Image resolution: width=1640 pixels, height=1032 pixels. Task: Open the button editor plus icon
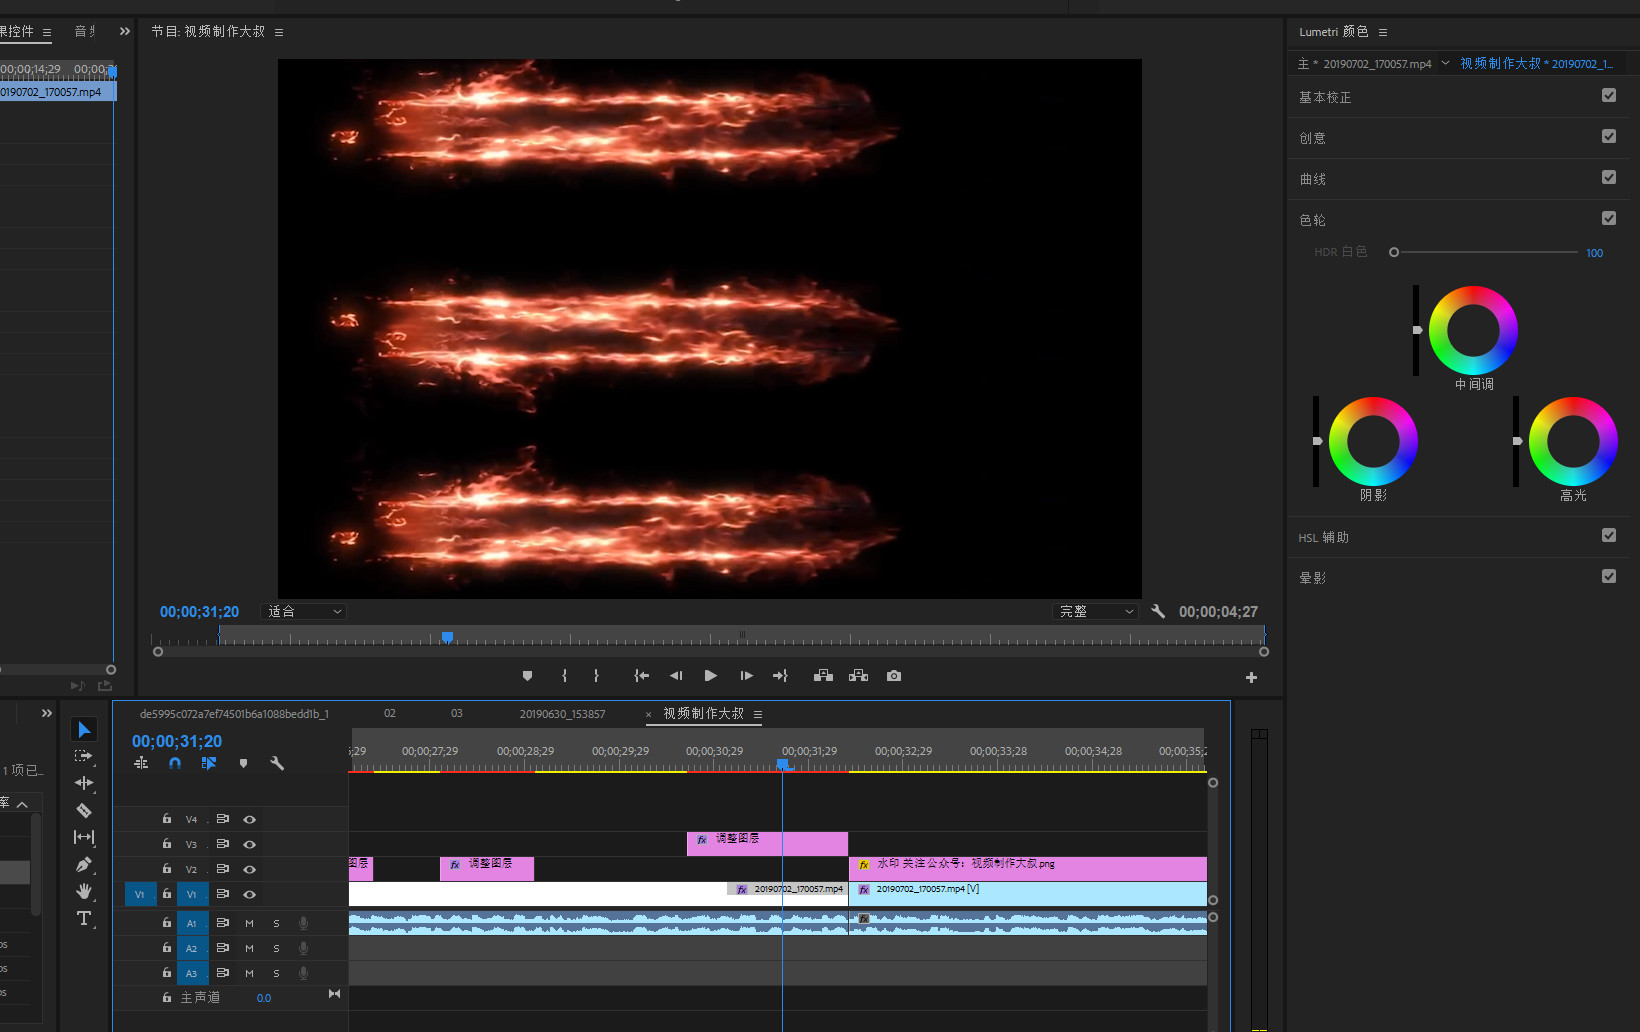(1251, 677)
